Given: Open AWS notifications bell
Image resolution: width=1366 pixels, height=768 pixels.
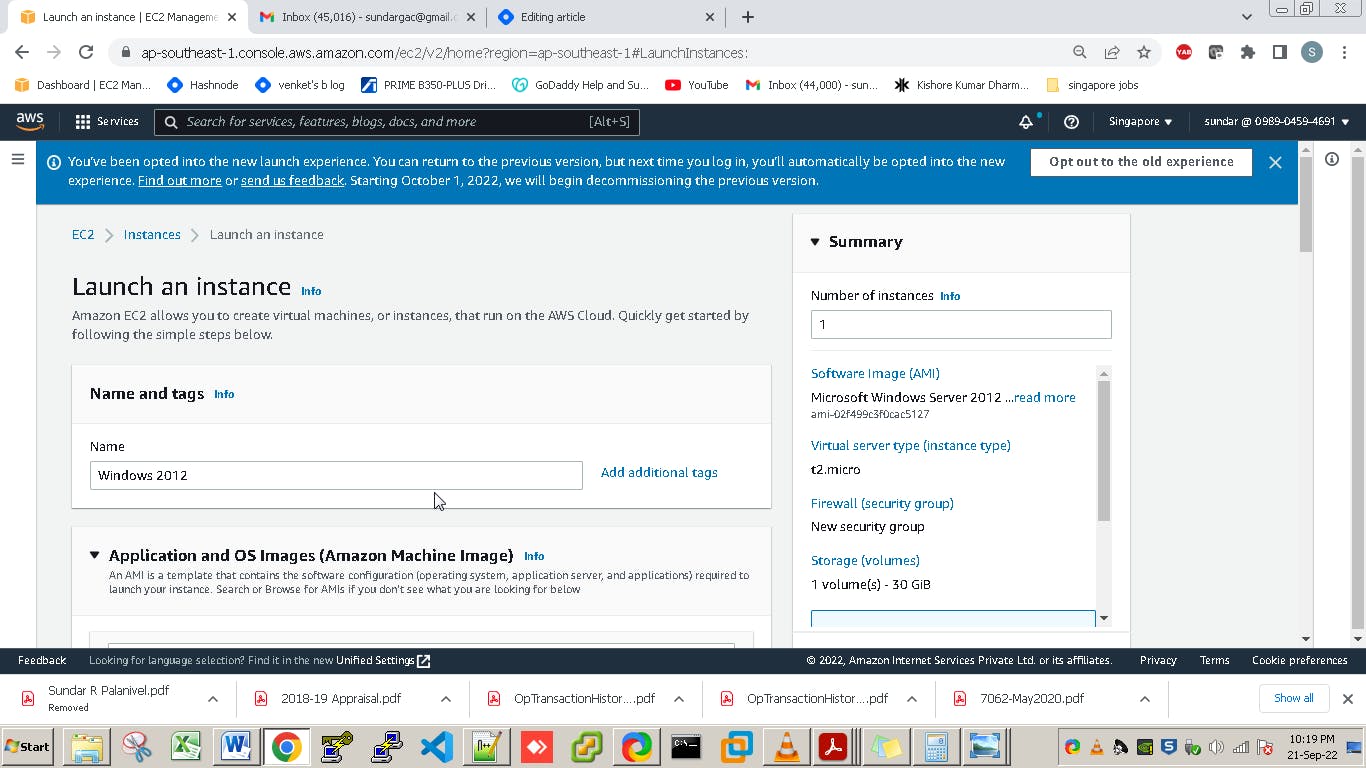Looking at the screenshot, I should tap(1026, 121).
